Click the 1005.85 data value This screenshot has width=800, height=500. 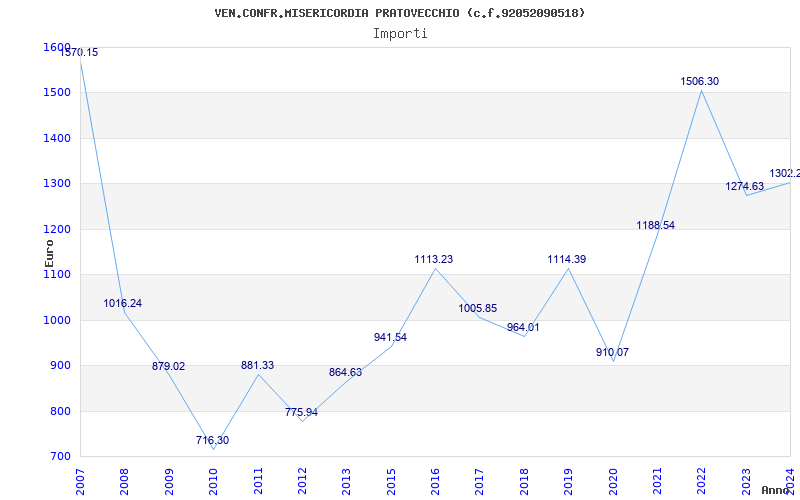(478, 308)
